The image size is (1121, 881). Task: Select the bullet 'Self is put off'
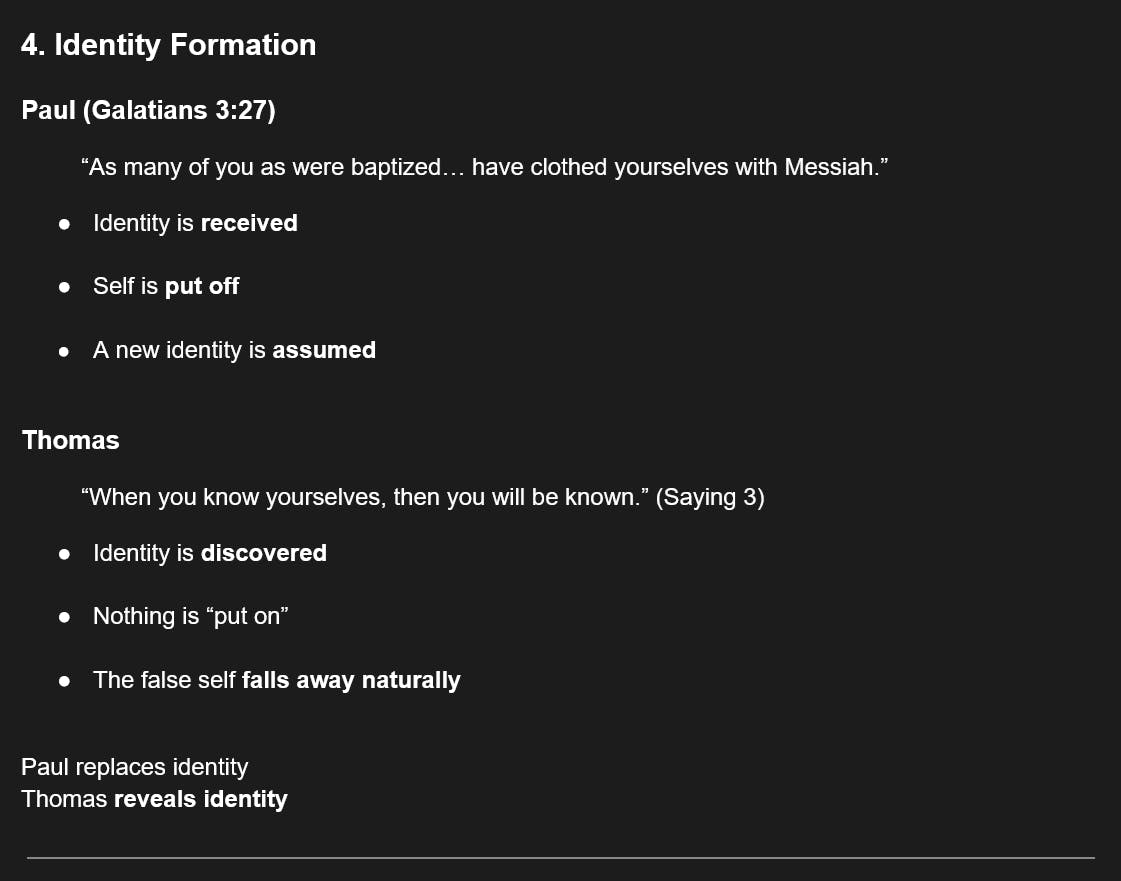coord(166,286)
